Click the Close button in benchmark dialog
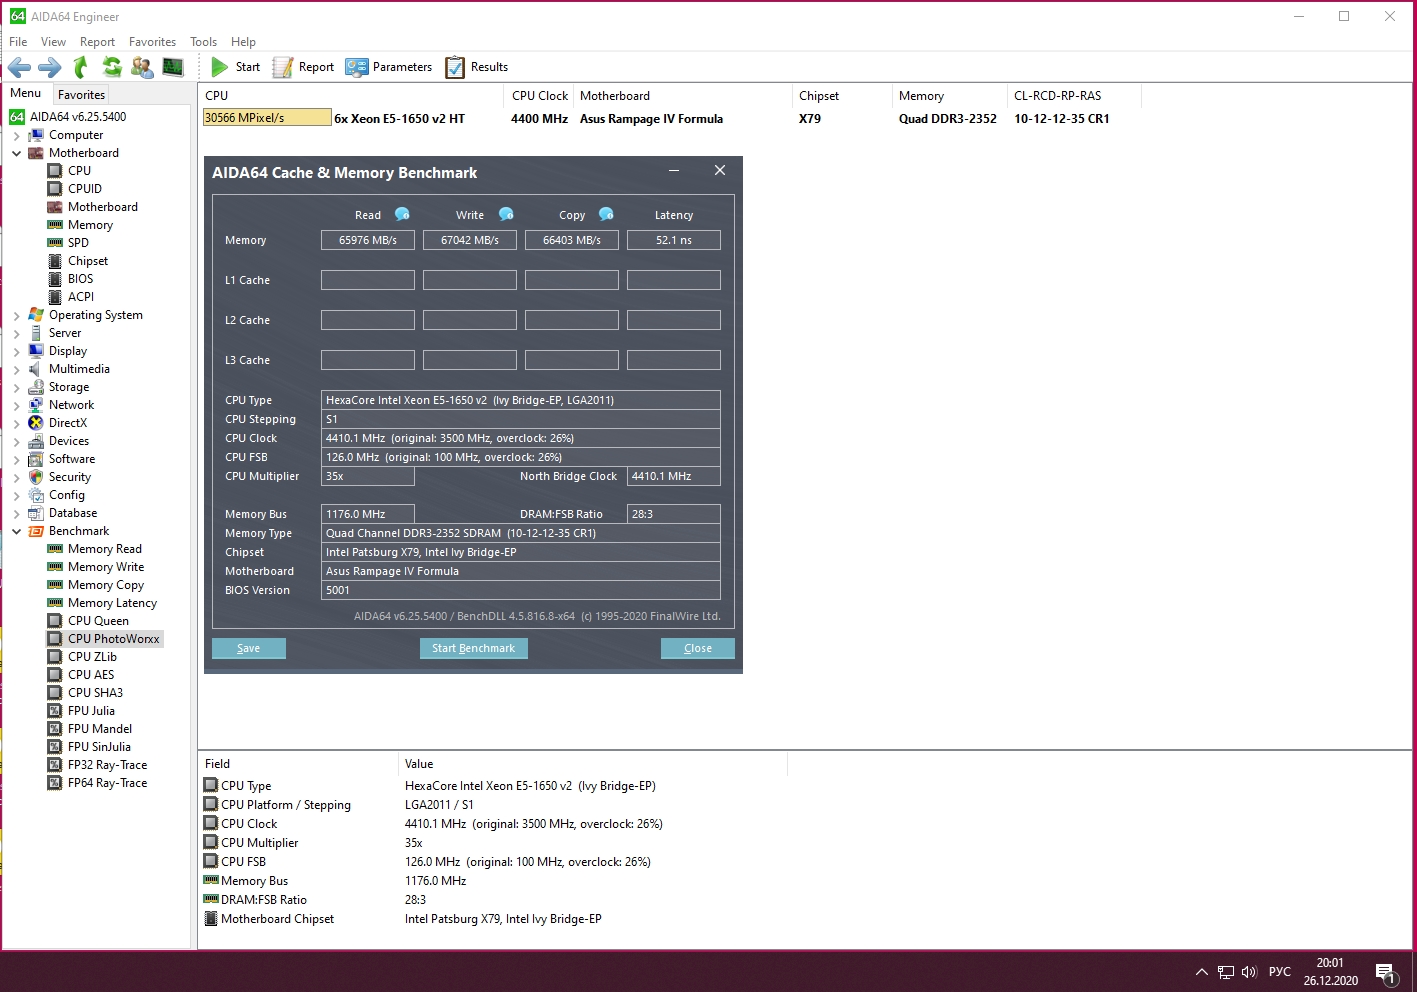Viewport: 1417px width, 992px height. 698,648
